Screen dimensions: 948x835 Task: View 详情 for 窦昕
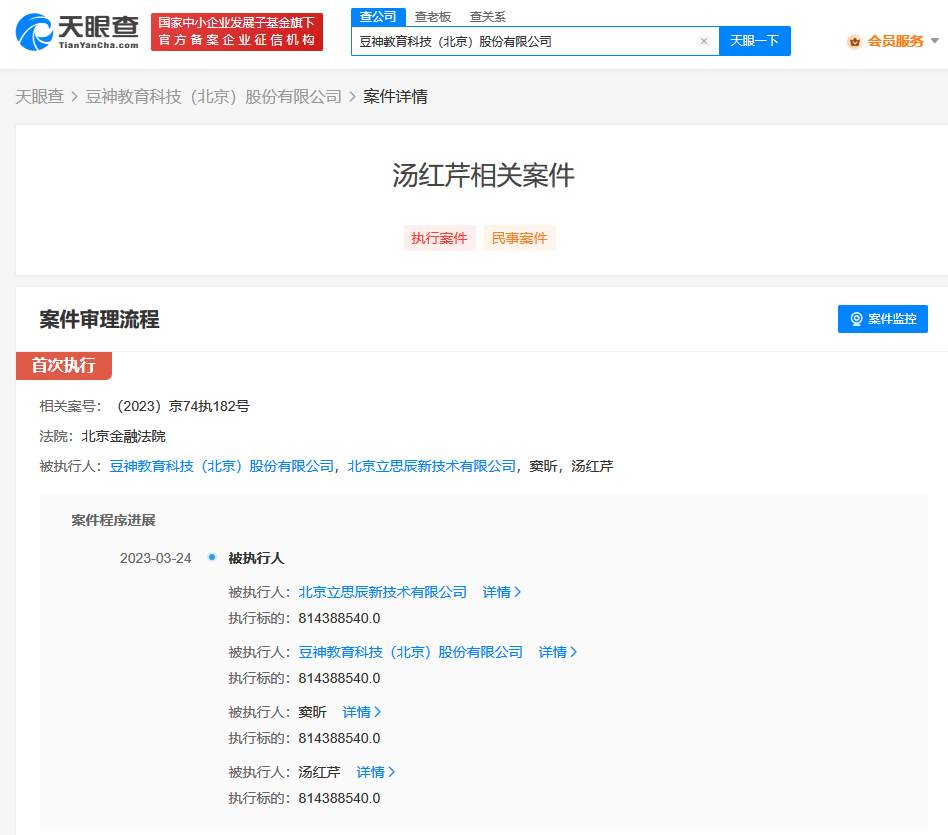click(362, 712)
